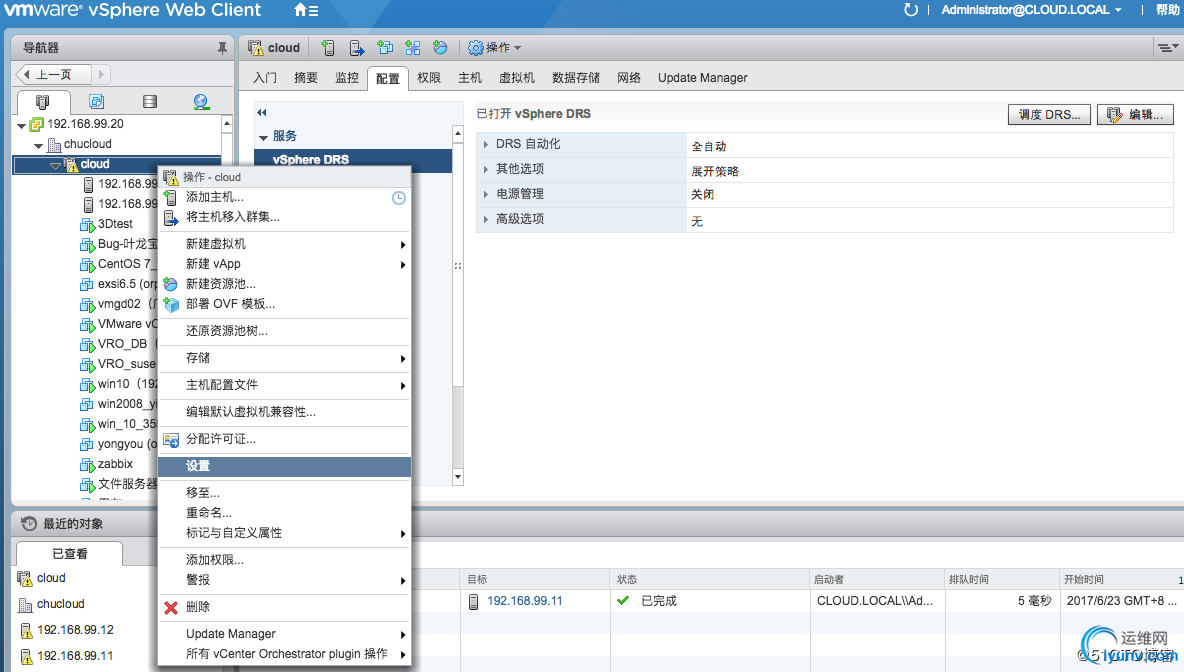
Task: Click 调度 DRS... button
Action: [1050, 115]
